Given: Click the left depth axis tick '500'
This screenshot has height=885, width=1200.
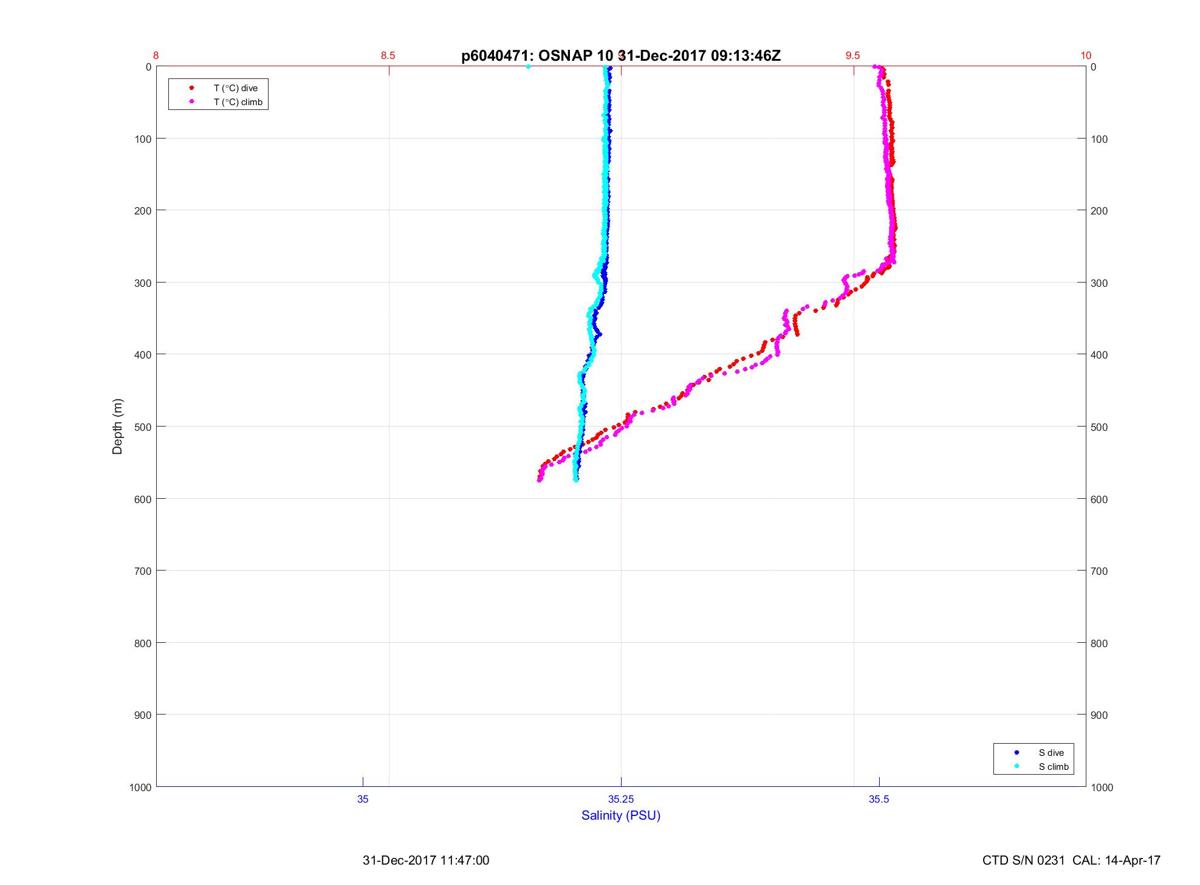Looking at the screenshot, I should (141, 427).
